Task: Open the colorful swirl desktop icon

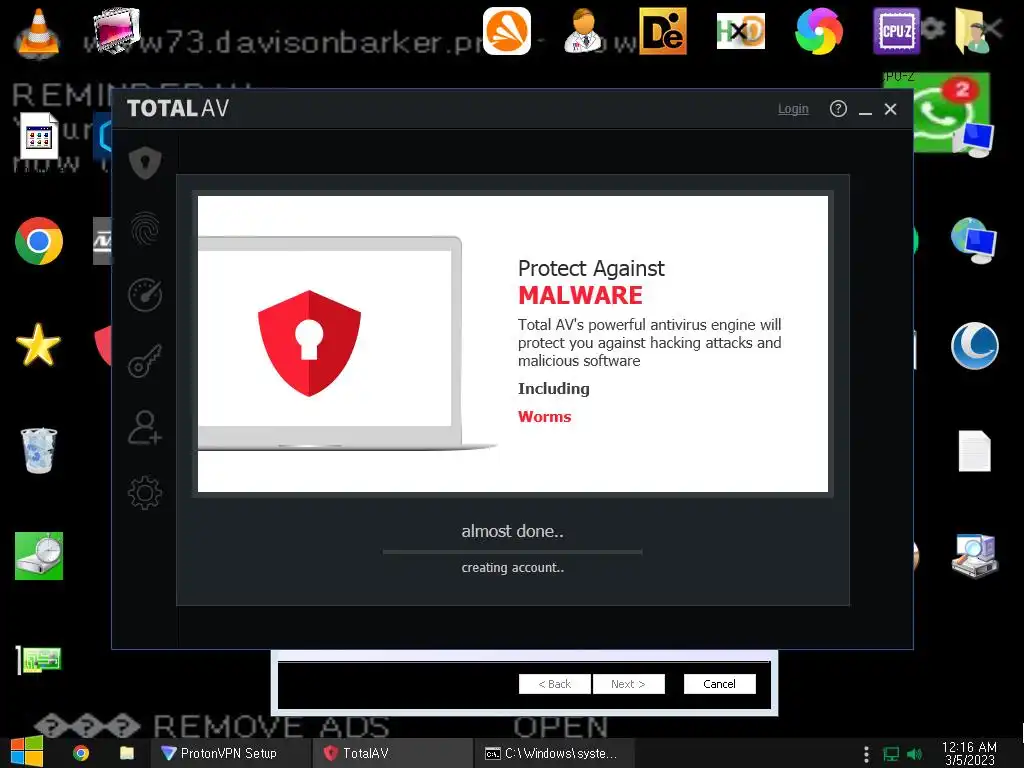Action: (x=819, y=31)
